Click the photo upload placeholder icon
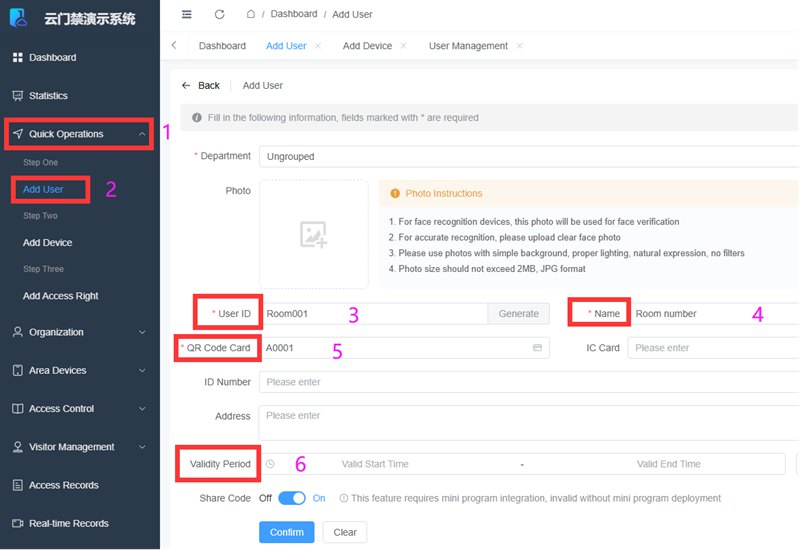The width and height of the screenshot is (800, 550). coord(313,234)
